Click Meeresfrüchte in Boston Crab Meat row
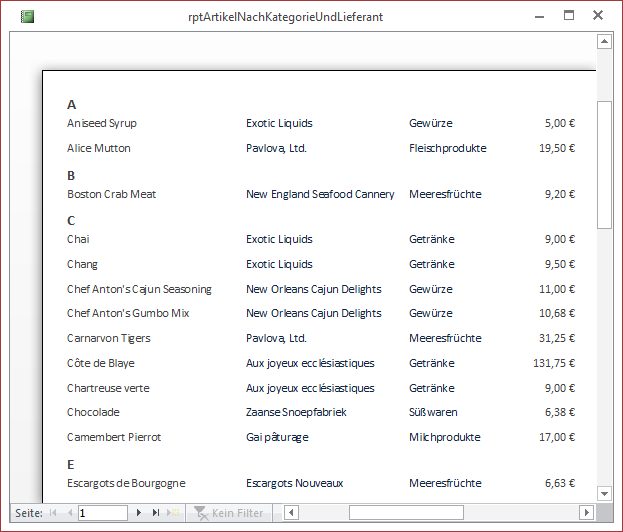Image resolution: width=623 pixels, height=532 pixels. coord(445,194)
